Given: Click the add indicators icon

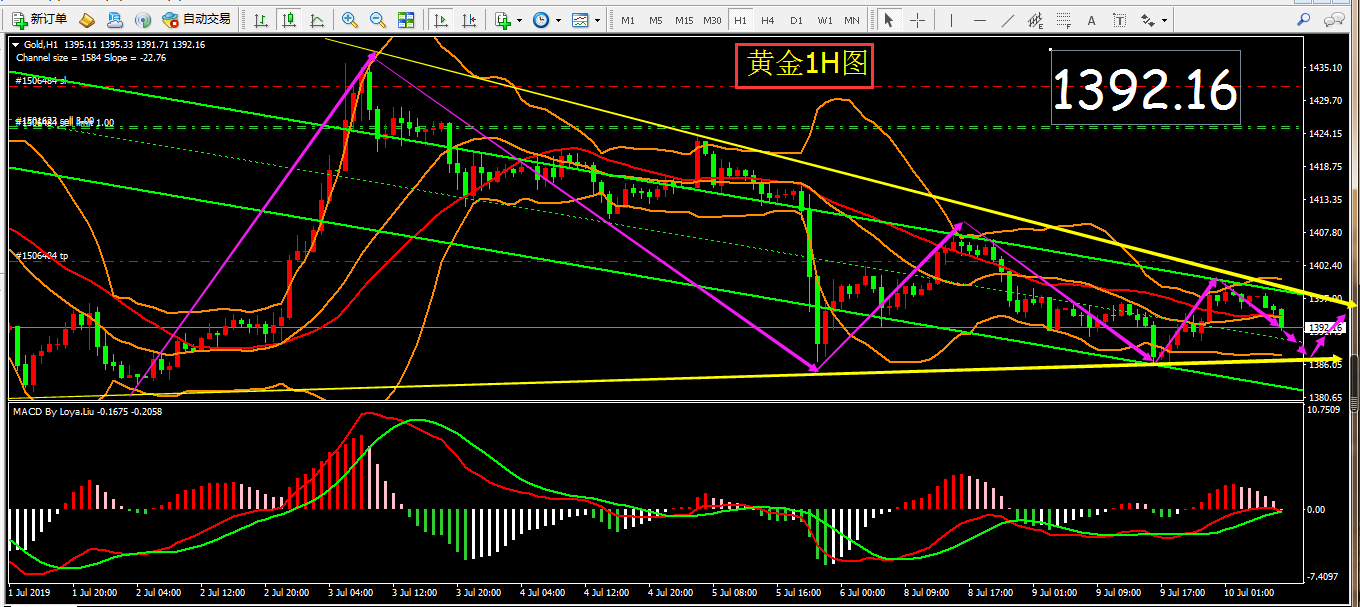Looking at the screenshot, I should coord(502,19).
